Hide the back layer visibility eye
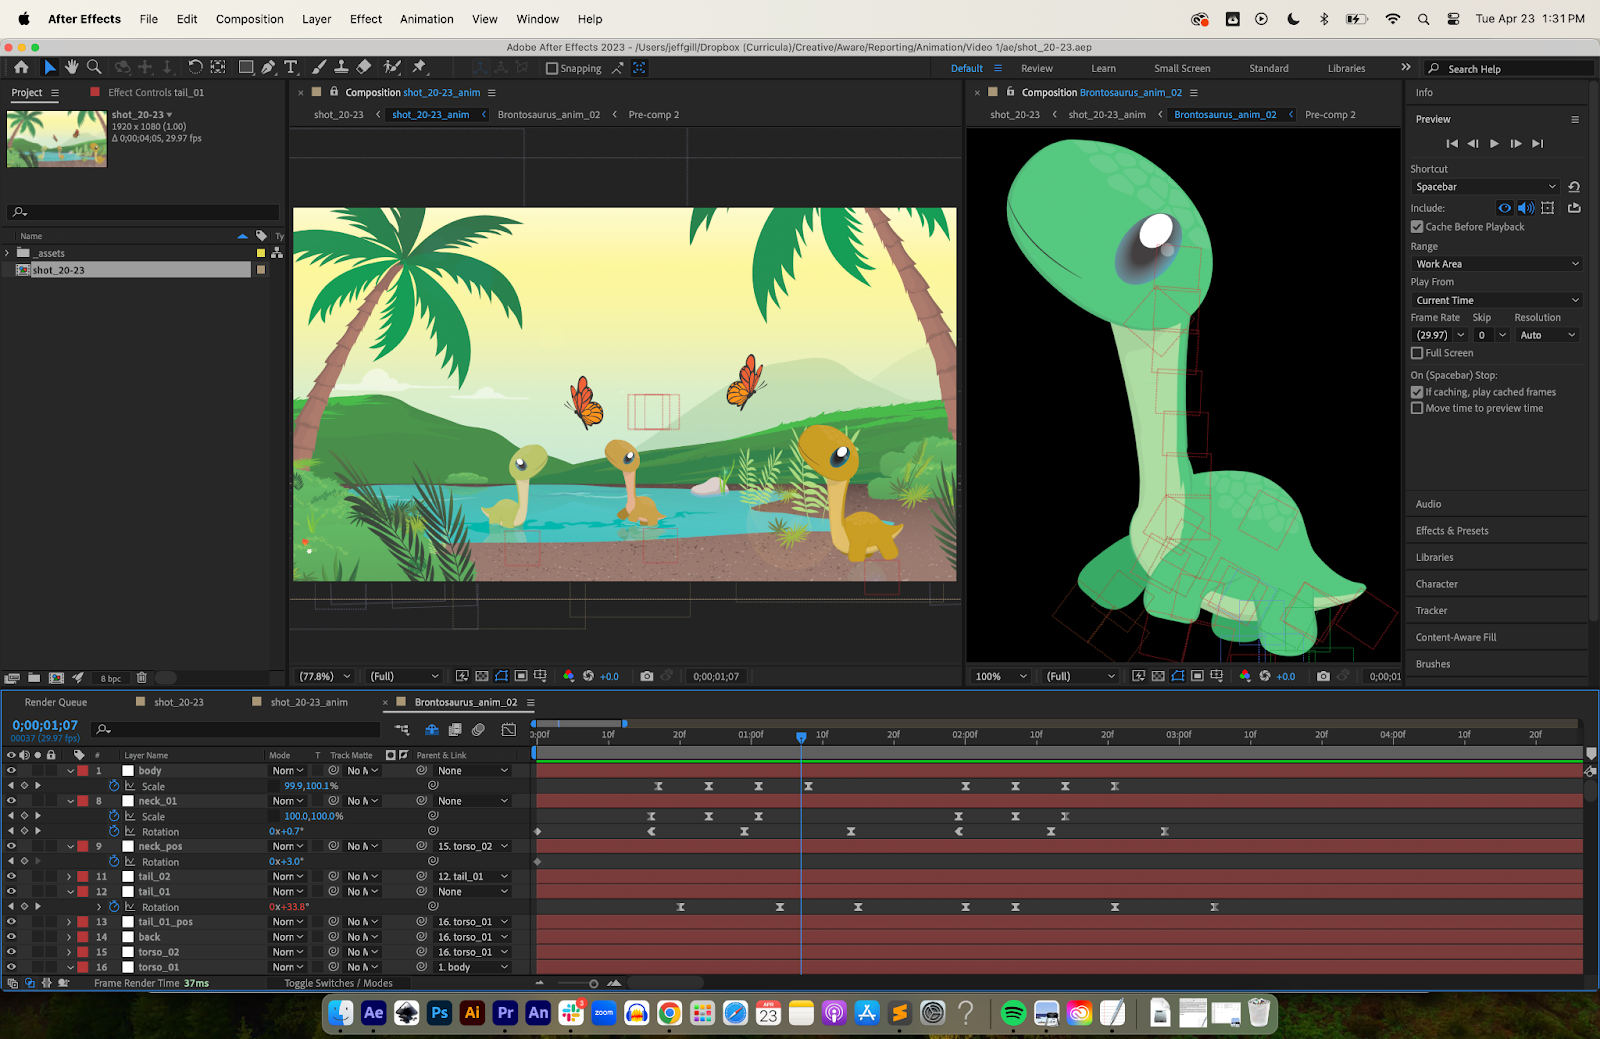The width and height of the screenshot is (1600, 1039). 11,937
